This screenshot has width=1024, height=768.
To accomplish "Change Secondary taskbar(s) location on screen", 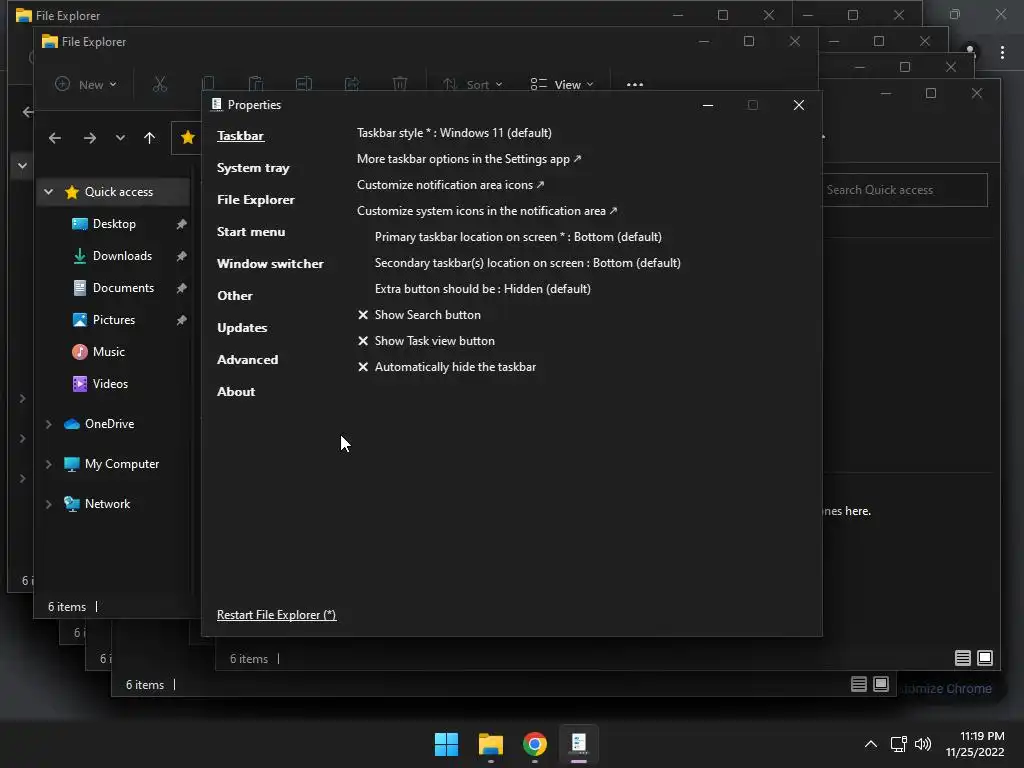I will (528, 263).
